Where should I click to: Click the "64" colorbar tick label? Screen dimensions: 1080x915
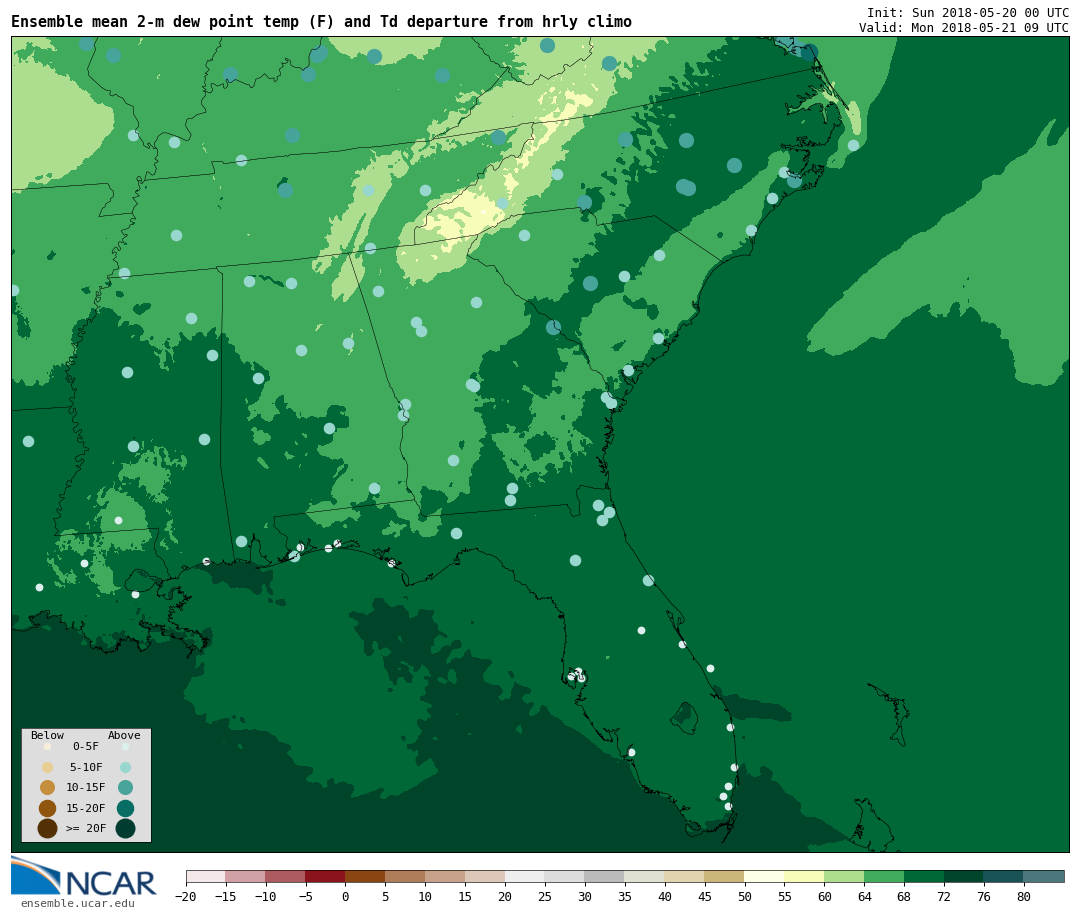tap(864, 896)
